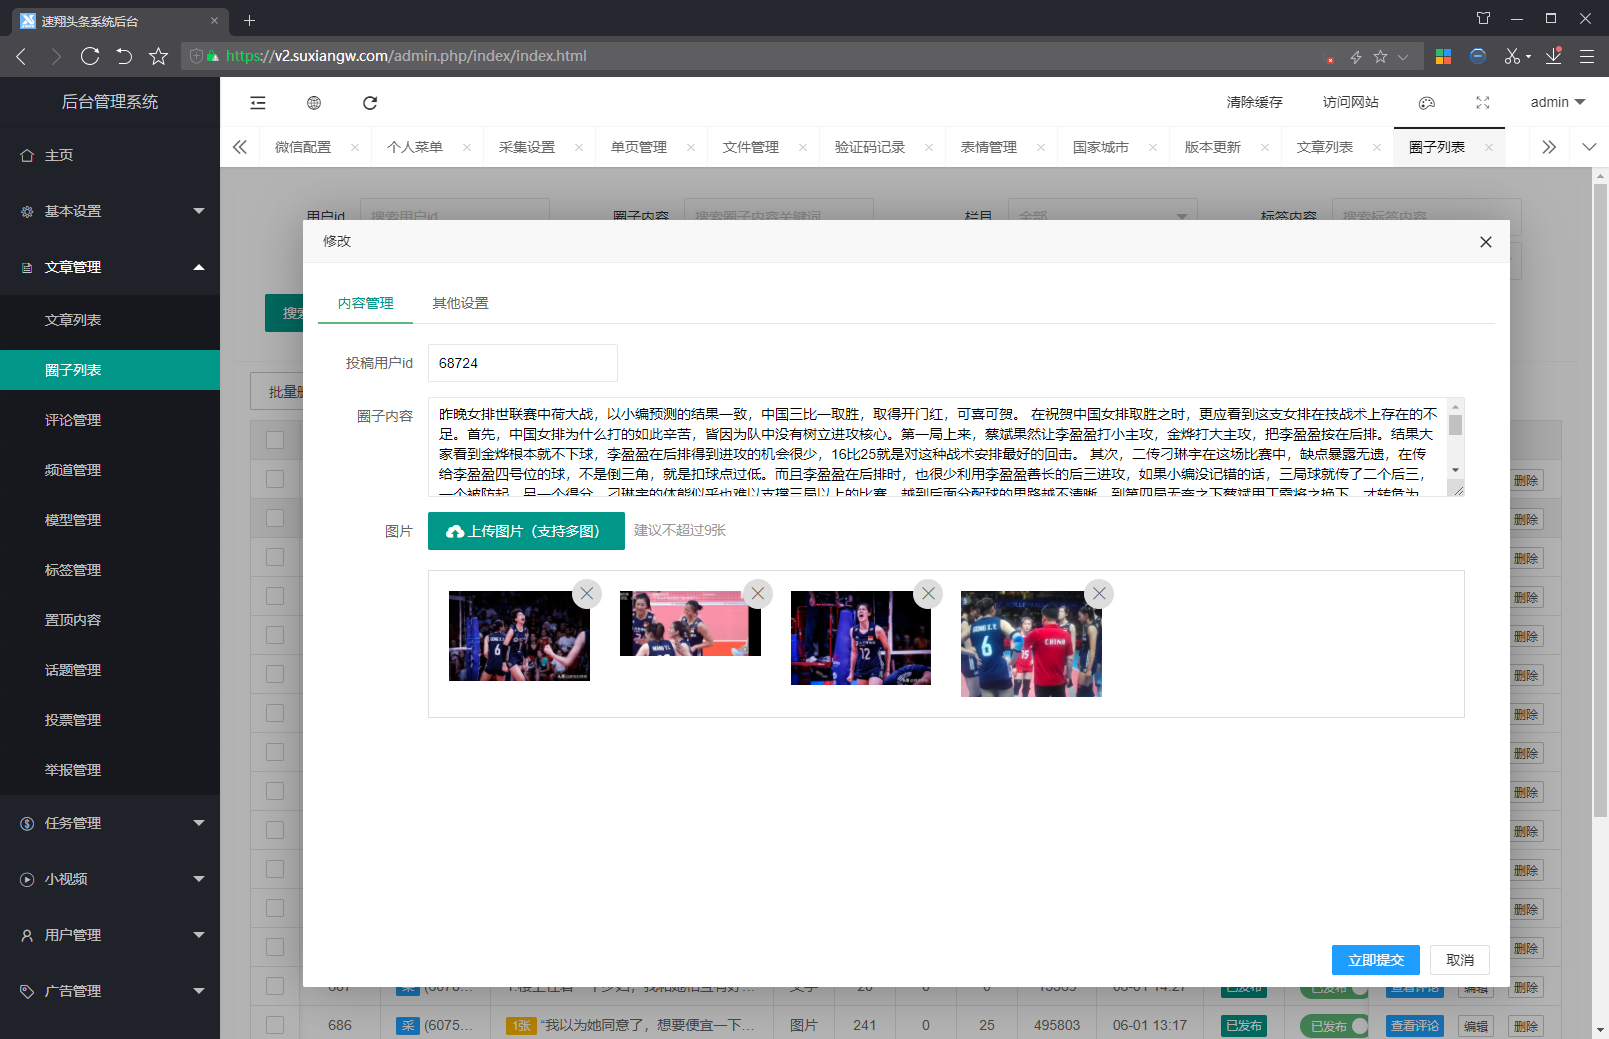Viewport: 1609px width, 1039px height.
Task: Remove the third uploaded image
Action: [928, 593]
